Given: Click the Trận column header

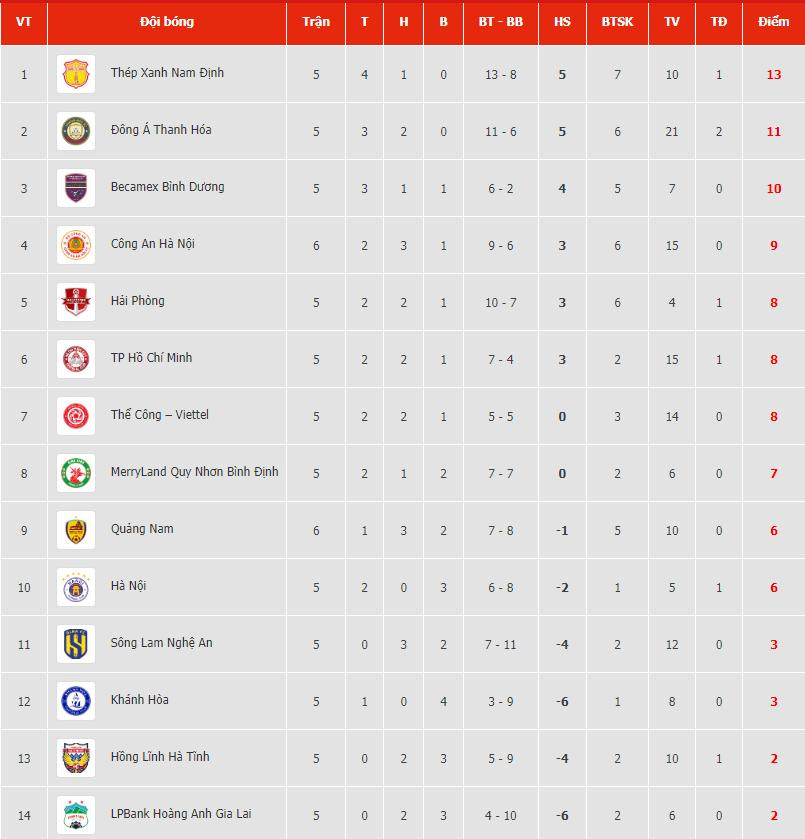Looking at the screenshot, I should pyautogui.click(x=316, y=21).
